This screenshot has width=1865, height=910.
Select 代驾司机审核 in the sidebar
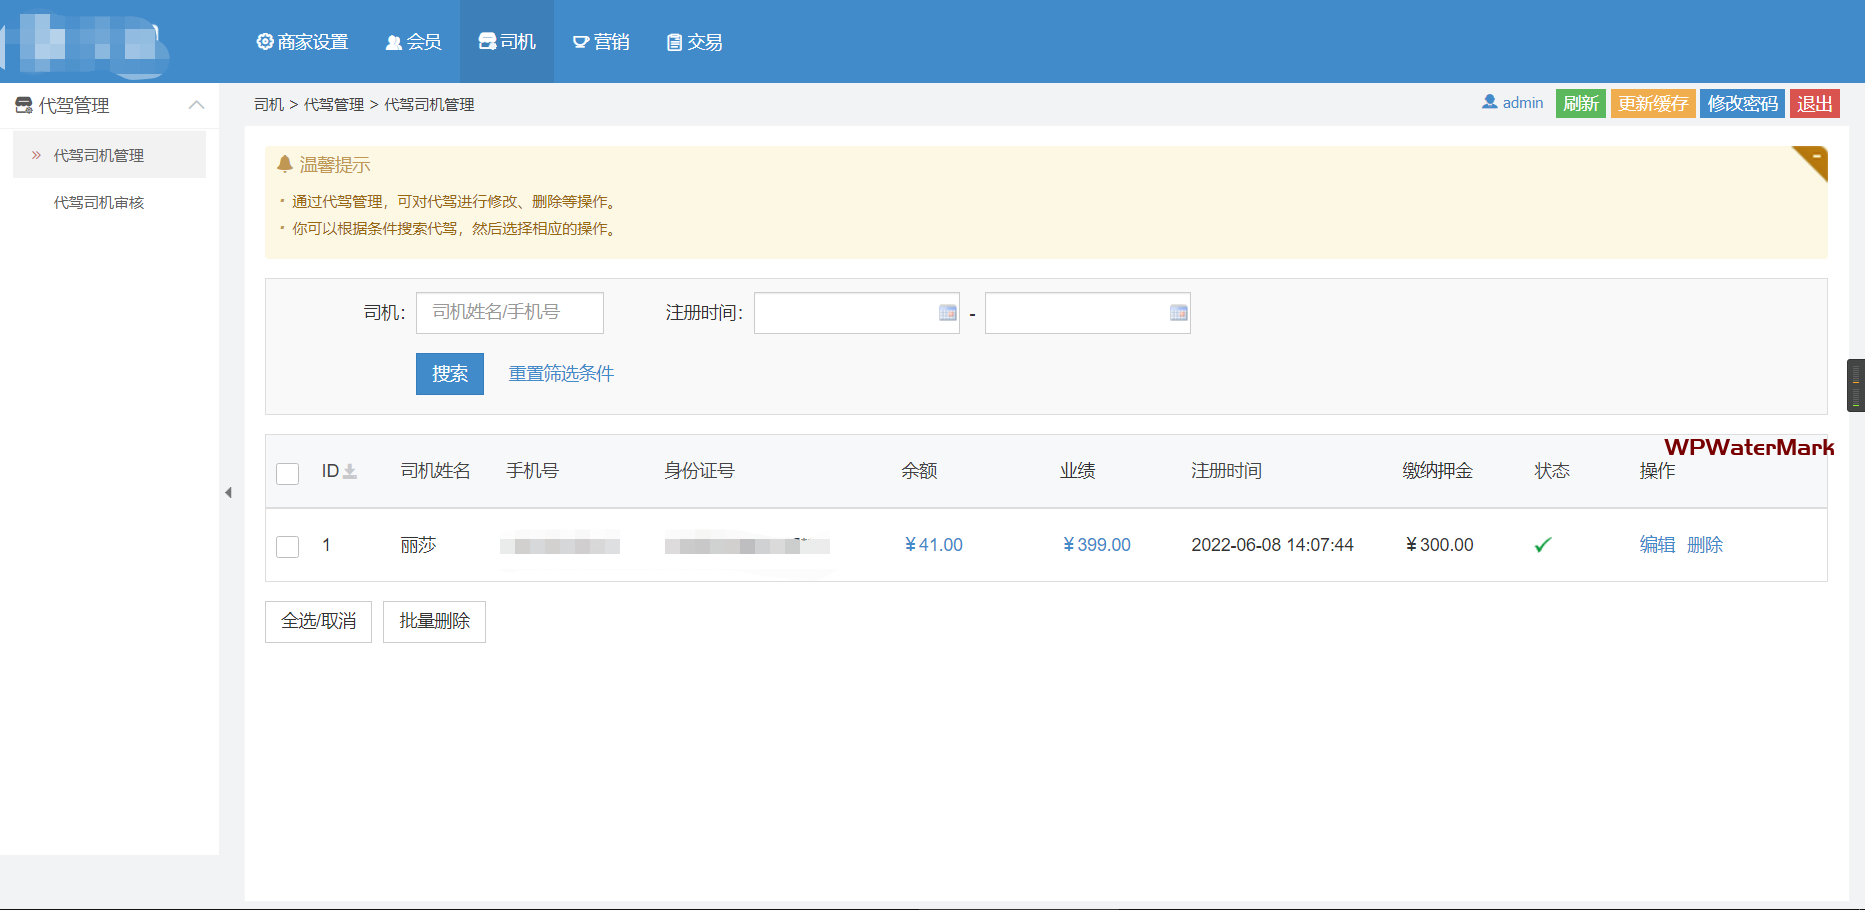pos(99,203)
